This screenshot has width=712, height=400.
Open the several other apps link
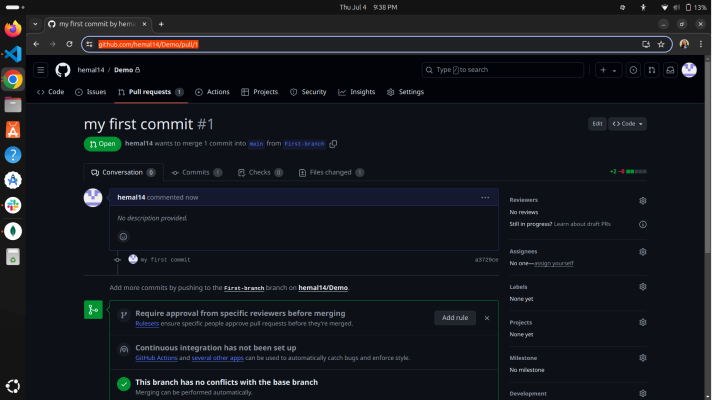218,358
